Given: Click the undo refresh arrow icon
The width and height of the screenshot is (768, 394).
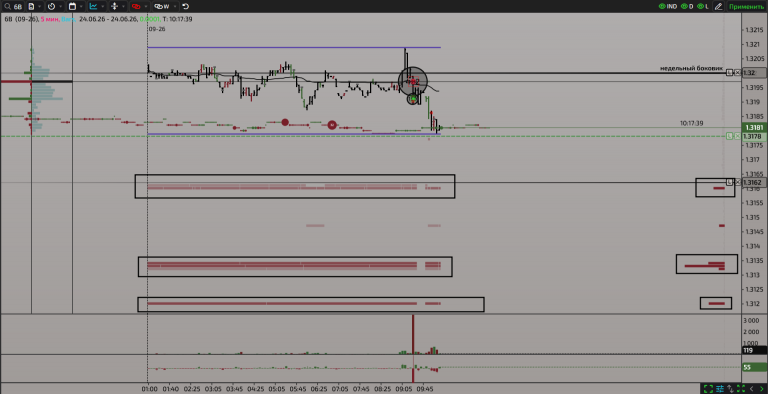Looking at the screenshot, I should point(186,6).
